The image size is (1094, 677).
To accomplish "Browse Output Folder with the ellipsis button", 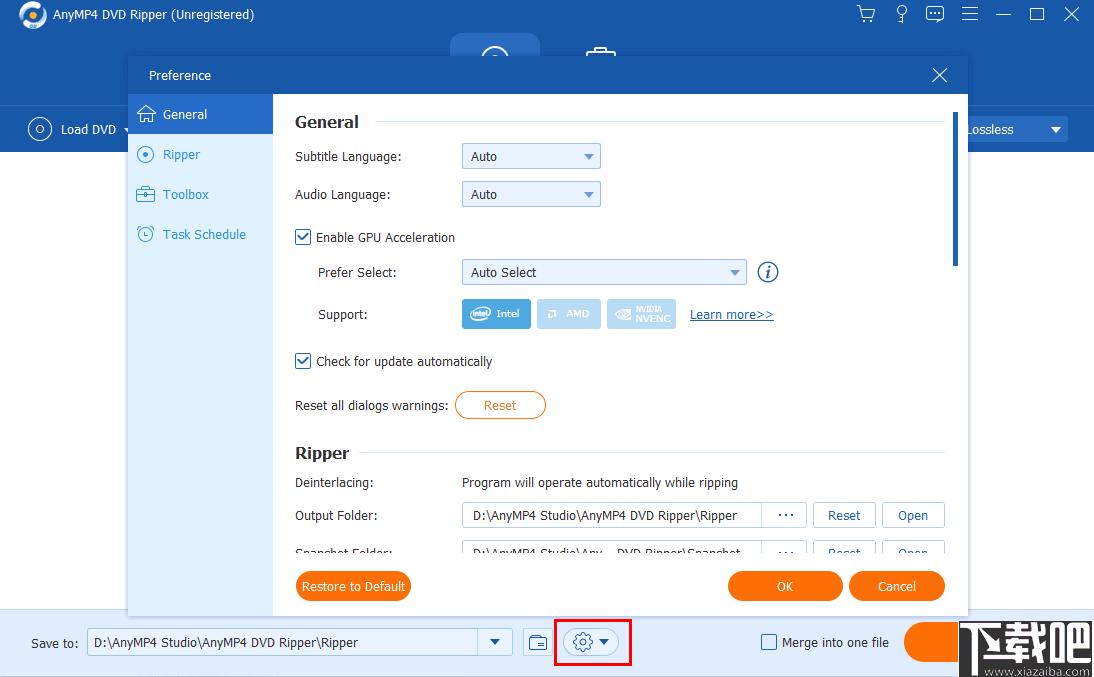I will tap(786, 516).
